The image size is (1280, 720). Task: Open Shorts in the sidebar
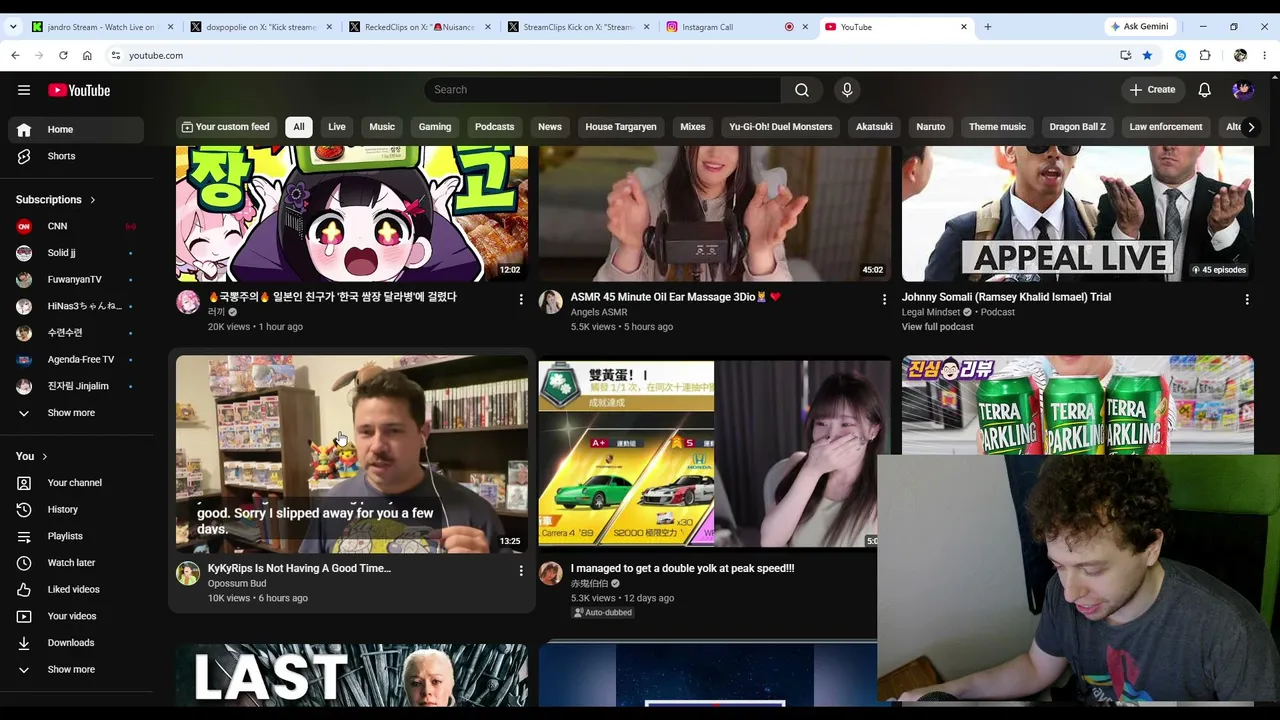(76, 156)
